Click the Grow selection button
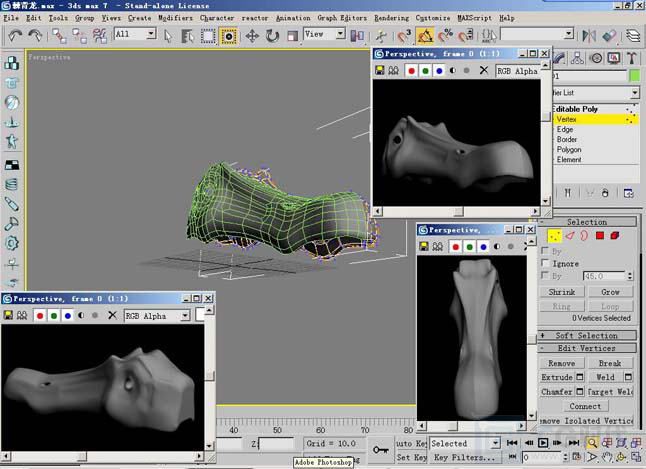646x469 pixels. click(x=610, y=292)
